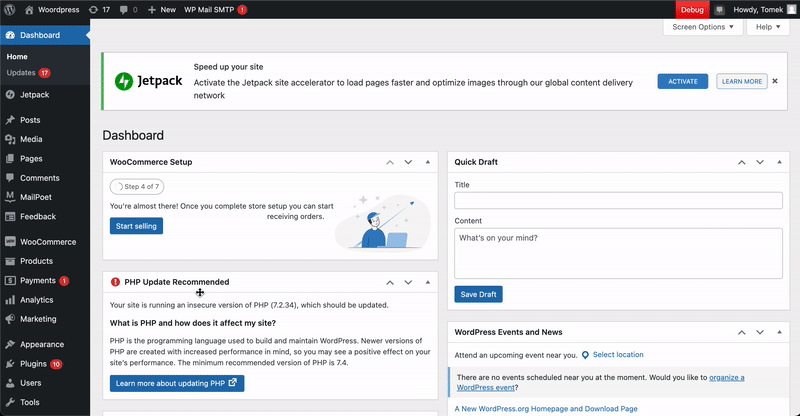Focus the Quick Draft Title field
Viewport: 800px width, 416px height.
618,200
